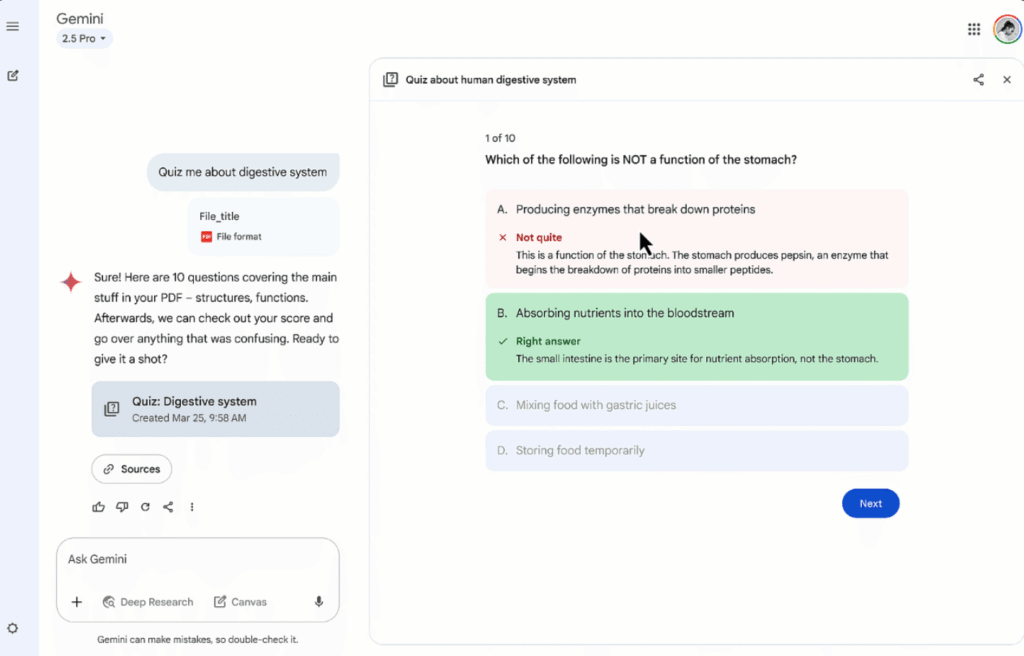
Task: Select answer A about producing enzymes
Action: (x=697, y=239)
